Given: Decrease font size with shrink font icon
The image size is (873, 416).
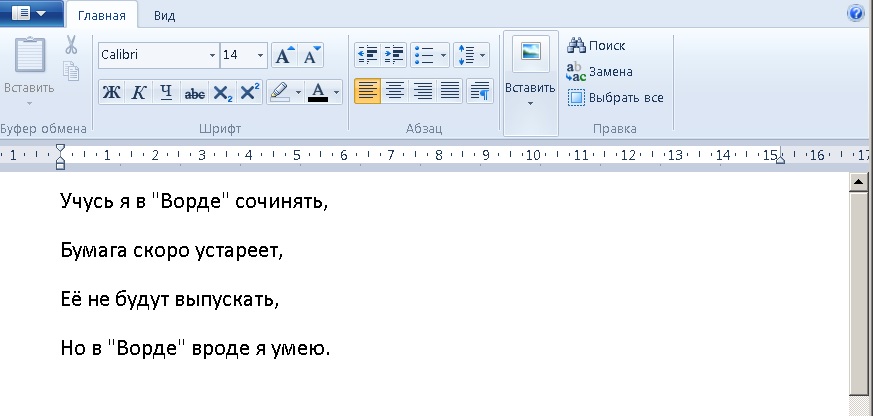Looking at the screenshot, I should pos(311,55).
